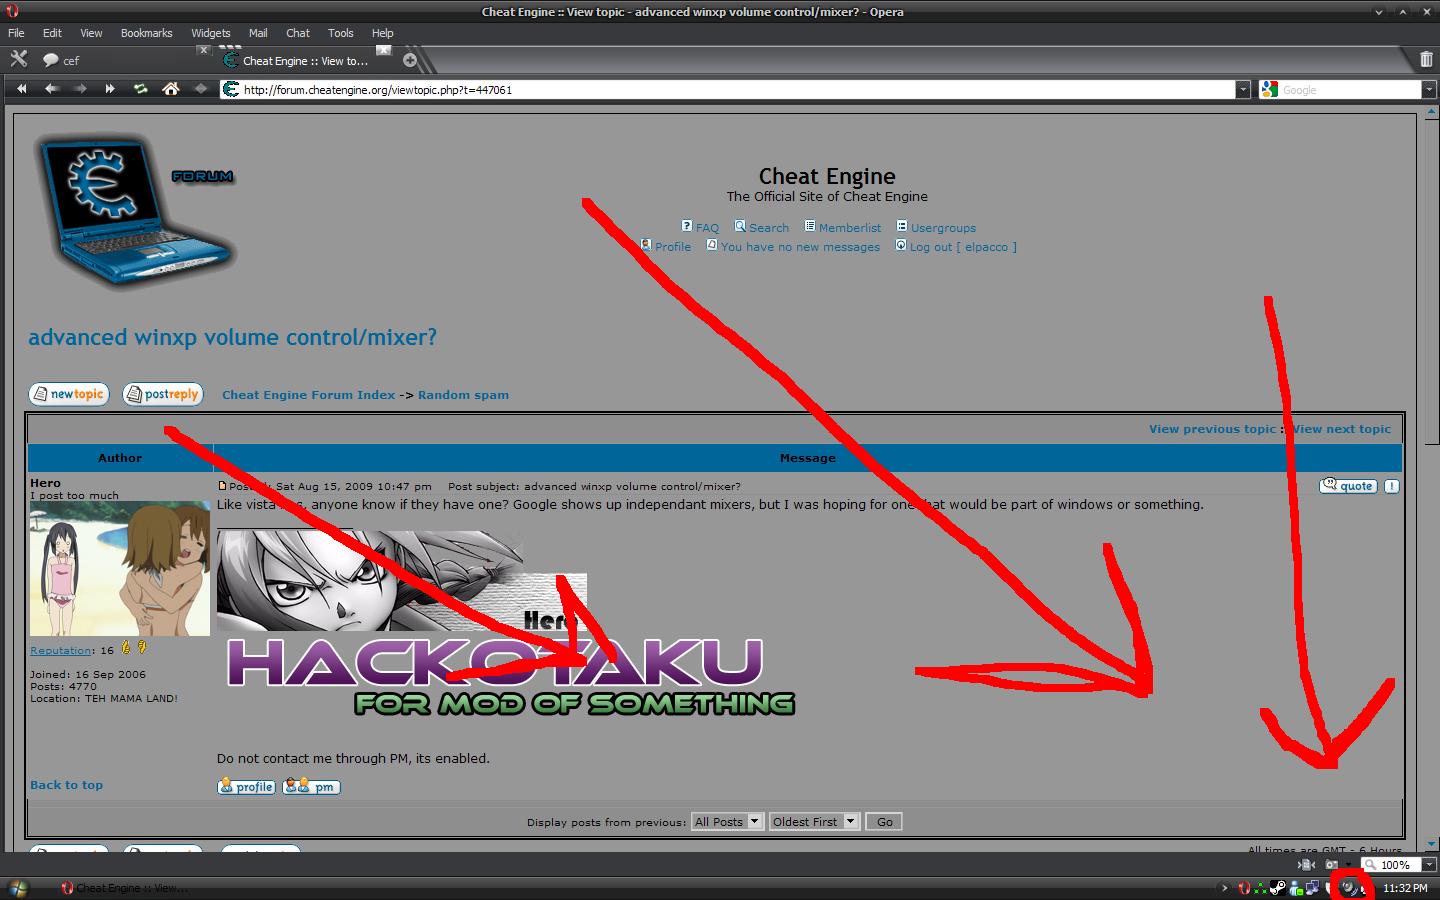Screen dimensions: 1440x900
Task: Check 'You have no new messages' link
Action: pyautogui.click(x=800, y=247)
